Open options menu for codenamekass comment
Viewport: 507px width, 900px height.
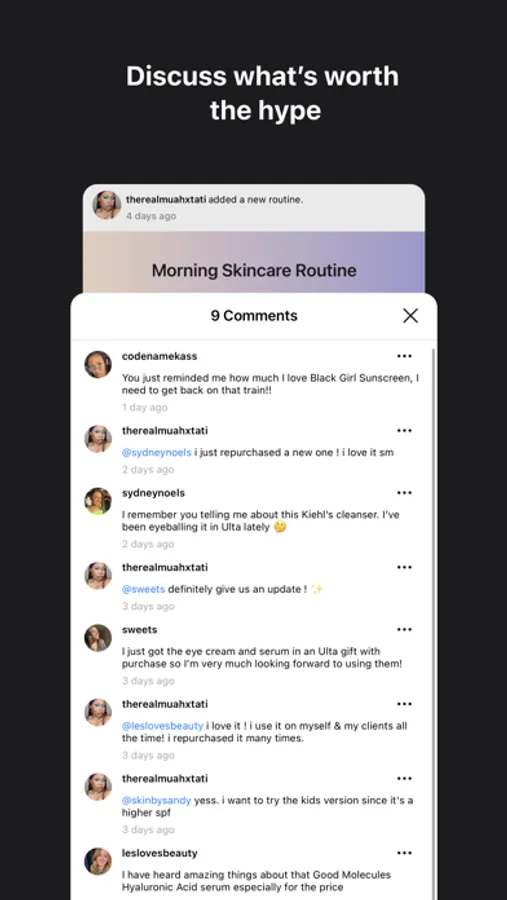click(x=404, y=356)
